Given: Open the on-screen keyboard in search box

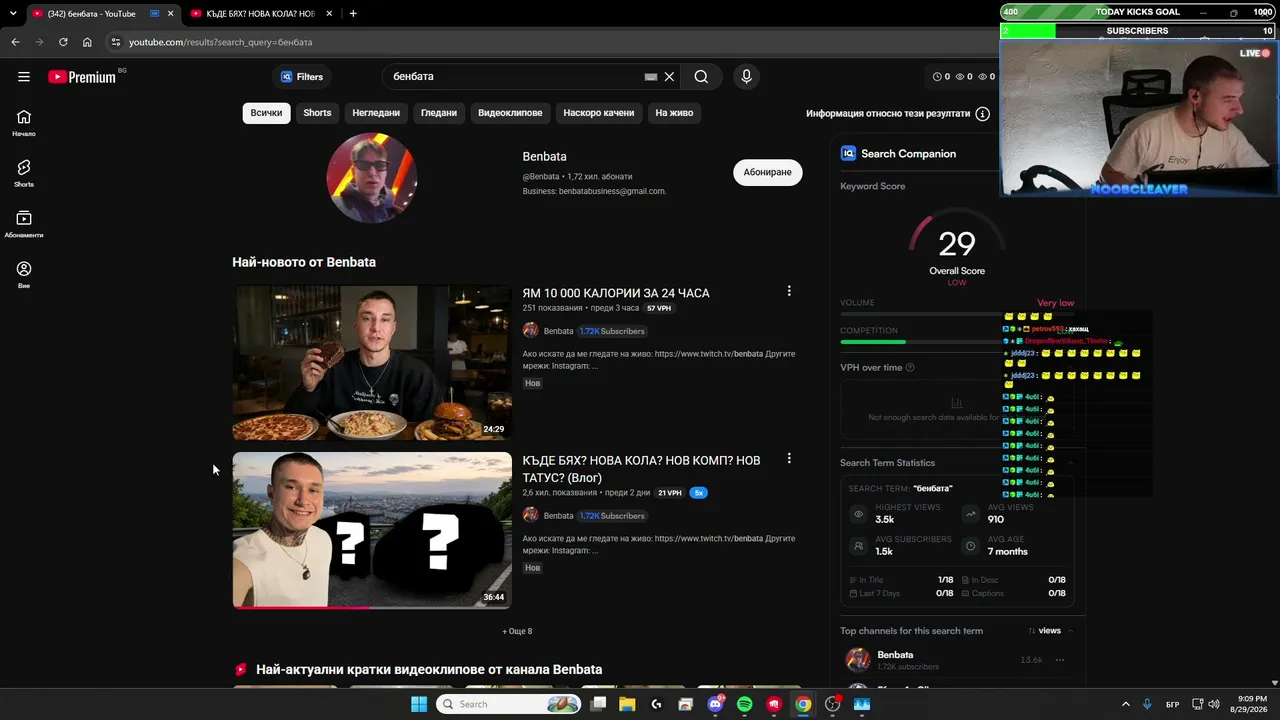Looking at the screenshot, I should pyautogui.click(x=651, y=77).
